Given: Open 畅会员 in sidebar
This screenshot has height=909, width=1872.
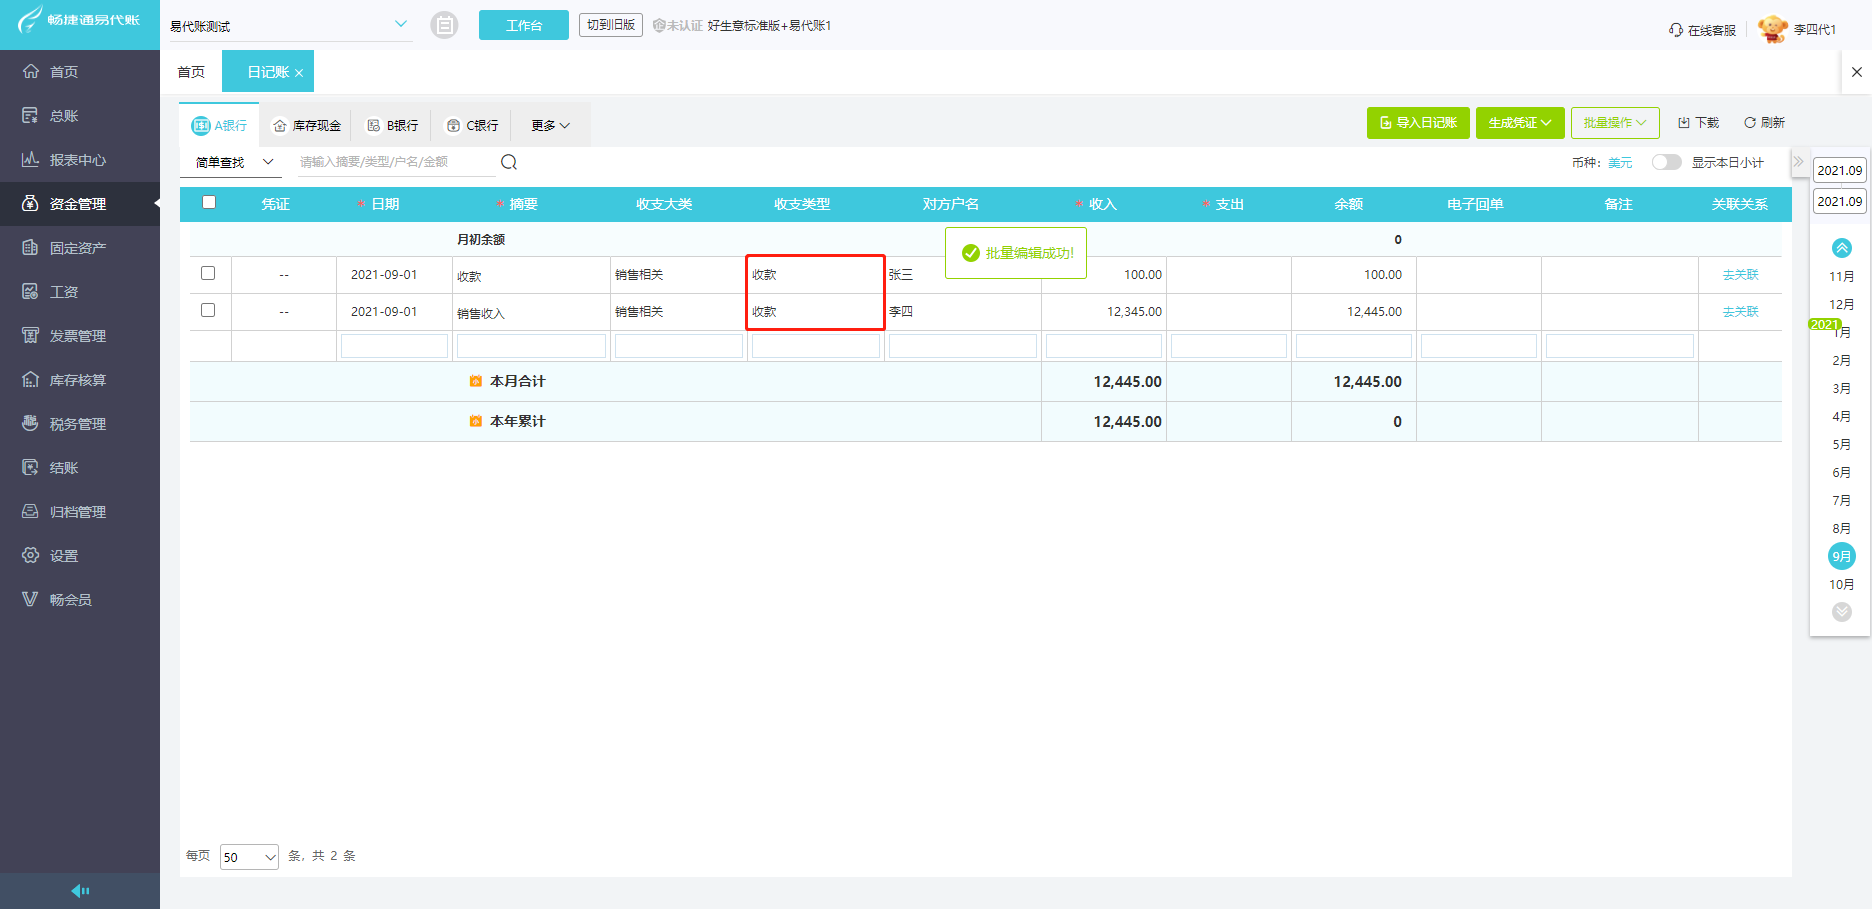Looking at the screenshot, I should (80, 600).
